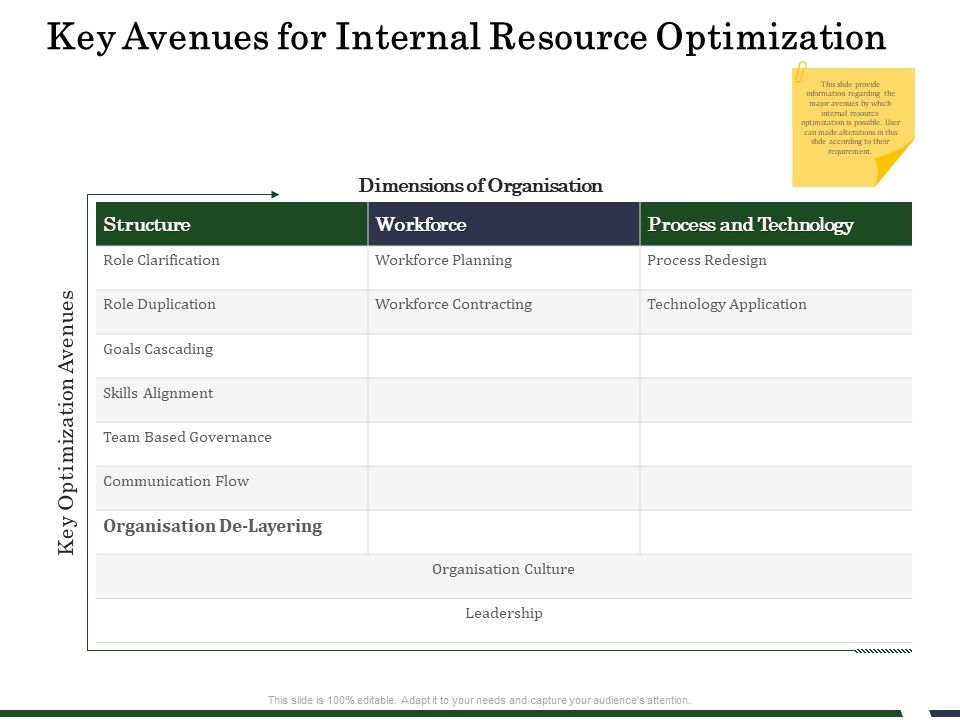Viewport: 960px width, 720px height.
Task: Click the paperclip icon on sticky note
Action: [x=800, y=73]
